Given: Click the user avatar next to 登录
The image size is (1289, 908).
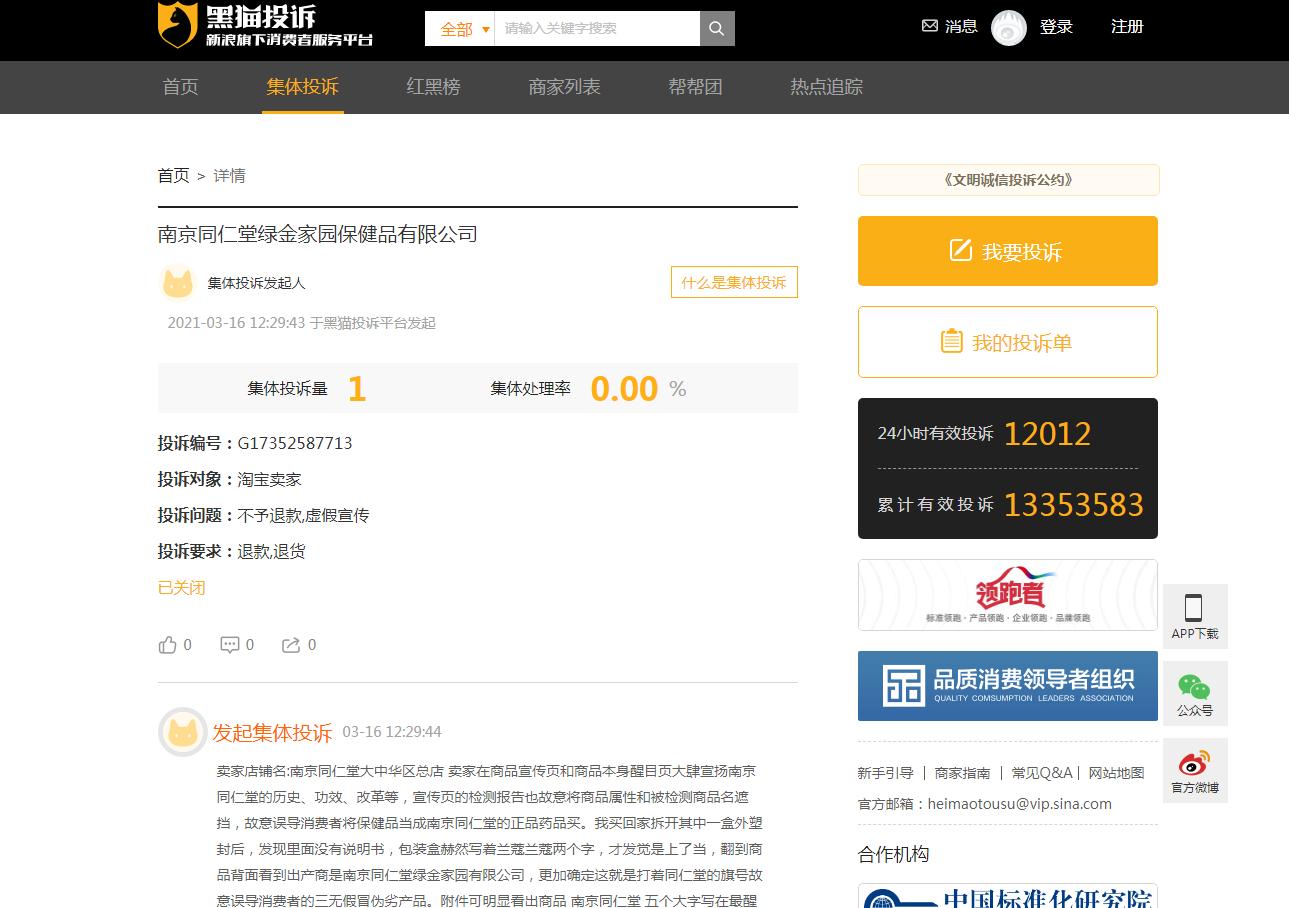Looking at the screenshot, I should [x=1009, y=27].
